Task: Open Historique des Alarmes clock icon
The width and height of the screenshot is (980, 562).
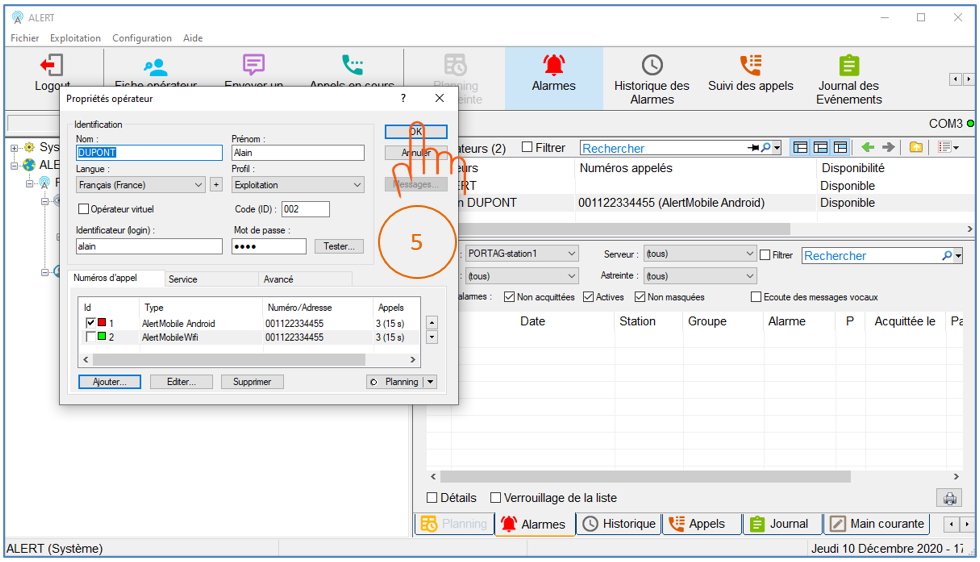Action: coord(652,66)
